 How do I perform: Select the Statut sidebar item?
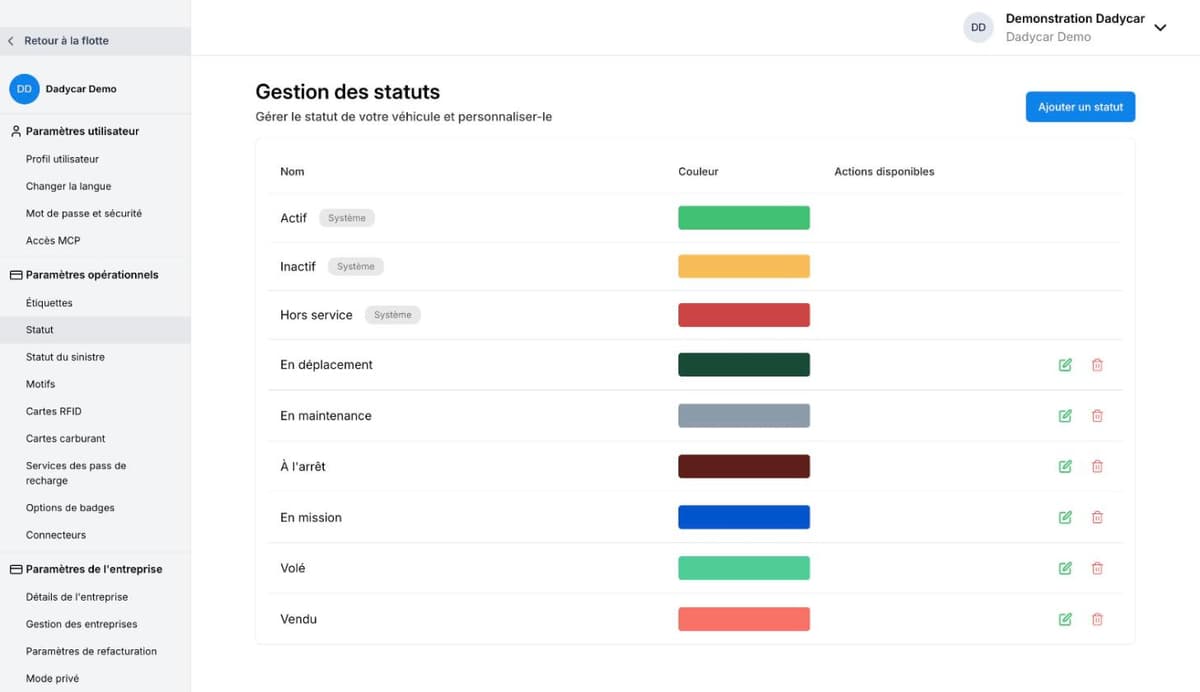click(x=95, y=330)
